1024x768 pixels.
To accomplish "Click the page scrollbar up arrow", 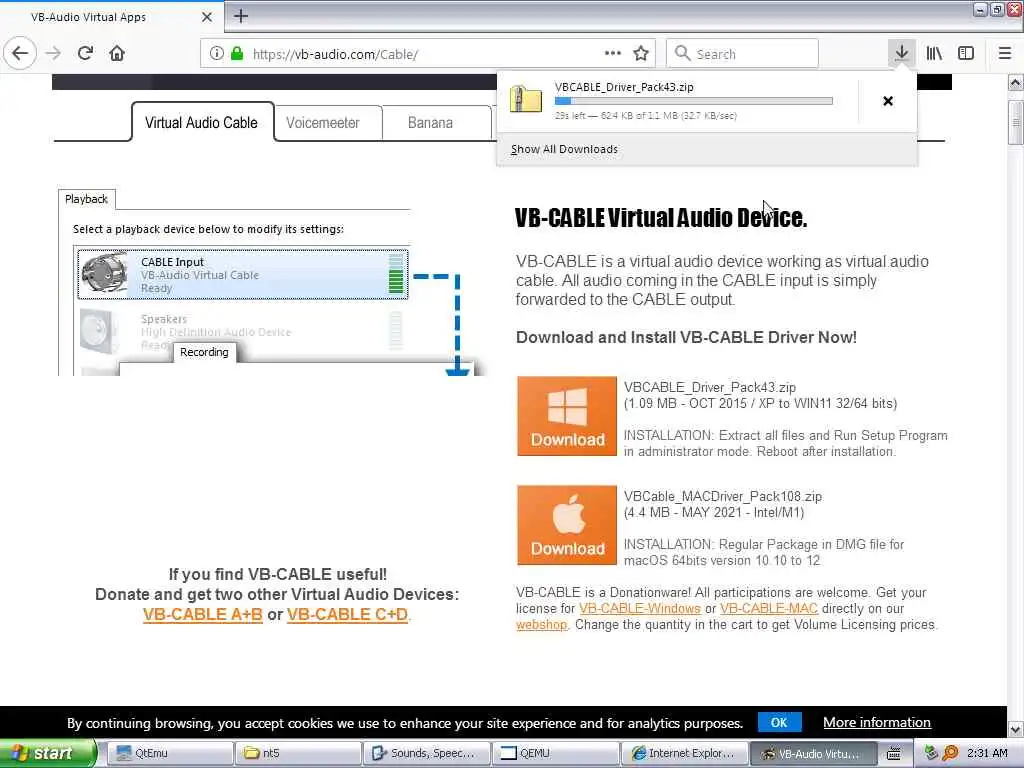I will coord(1016,83).
